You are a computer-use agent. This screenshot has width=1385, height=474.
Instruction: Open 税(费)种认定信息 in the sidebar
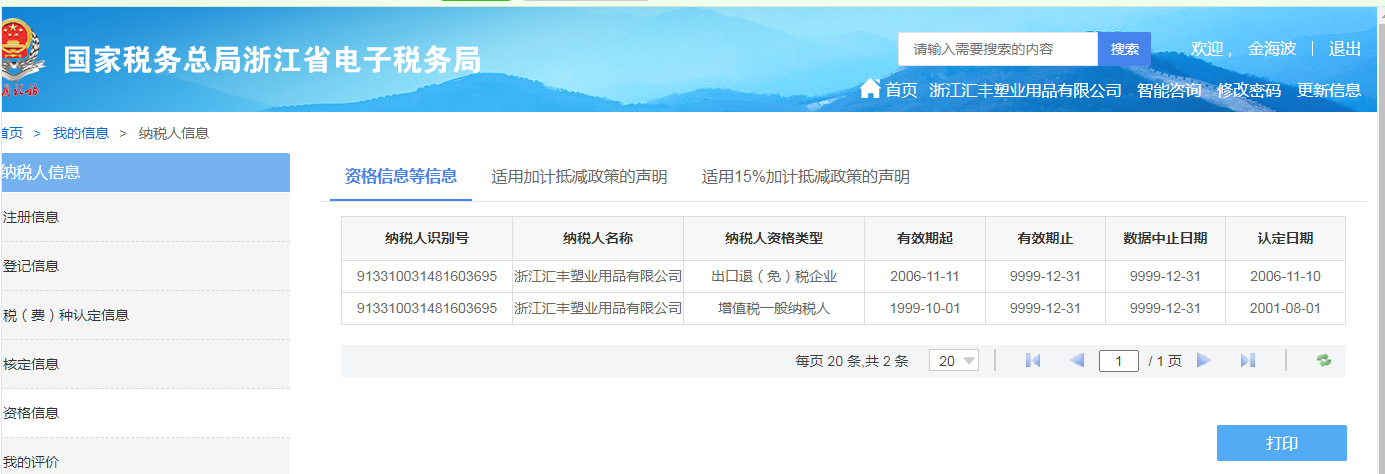coord(66,315)
